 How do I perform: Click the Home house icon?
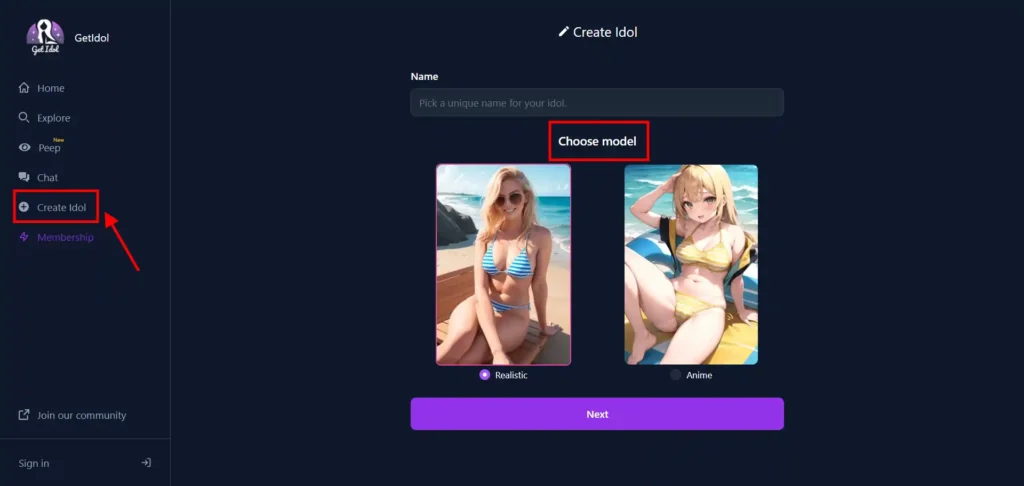[x=24, y=88]
